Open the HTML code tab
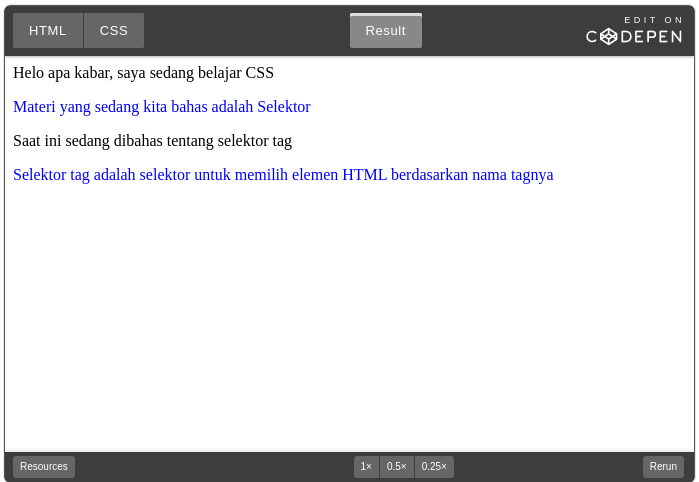The image size is (699, 482). point(48,31)
